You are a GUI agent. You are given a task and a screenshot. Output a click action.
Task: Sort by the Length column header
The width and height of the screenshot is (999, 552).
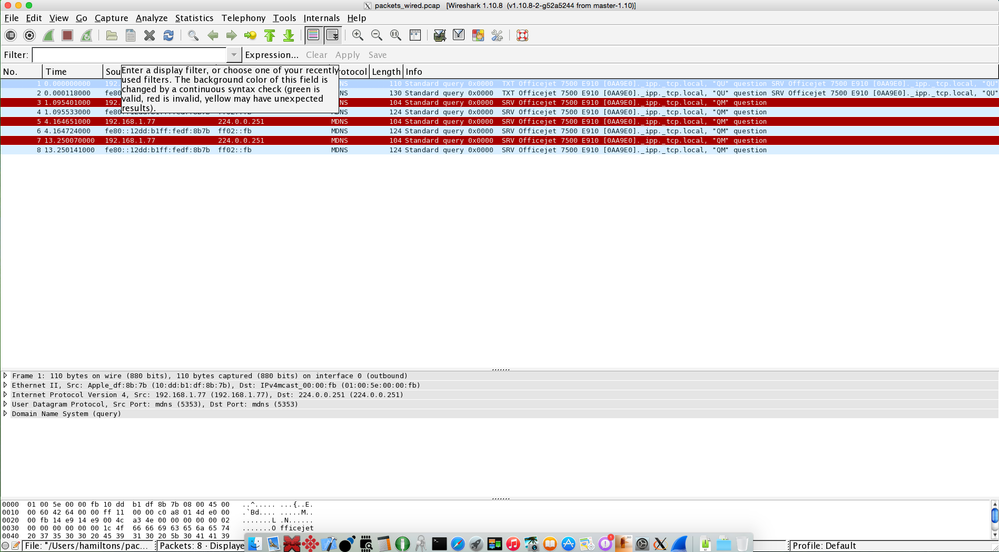(386, 71)
